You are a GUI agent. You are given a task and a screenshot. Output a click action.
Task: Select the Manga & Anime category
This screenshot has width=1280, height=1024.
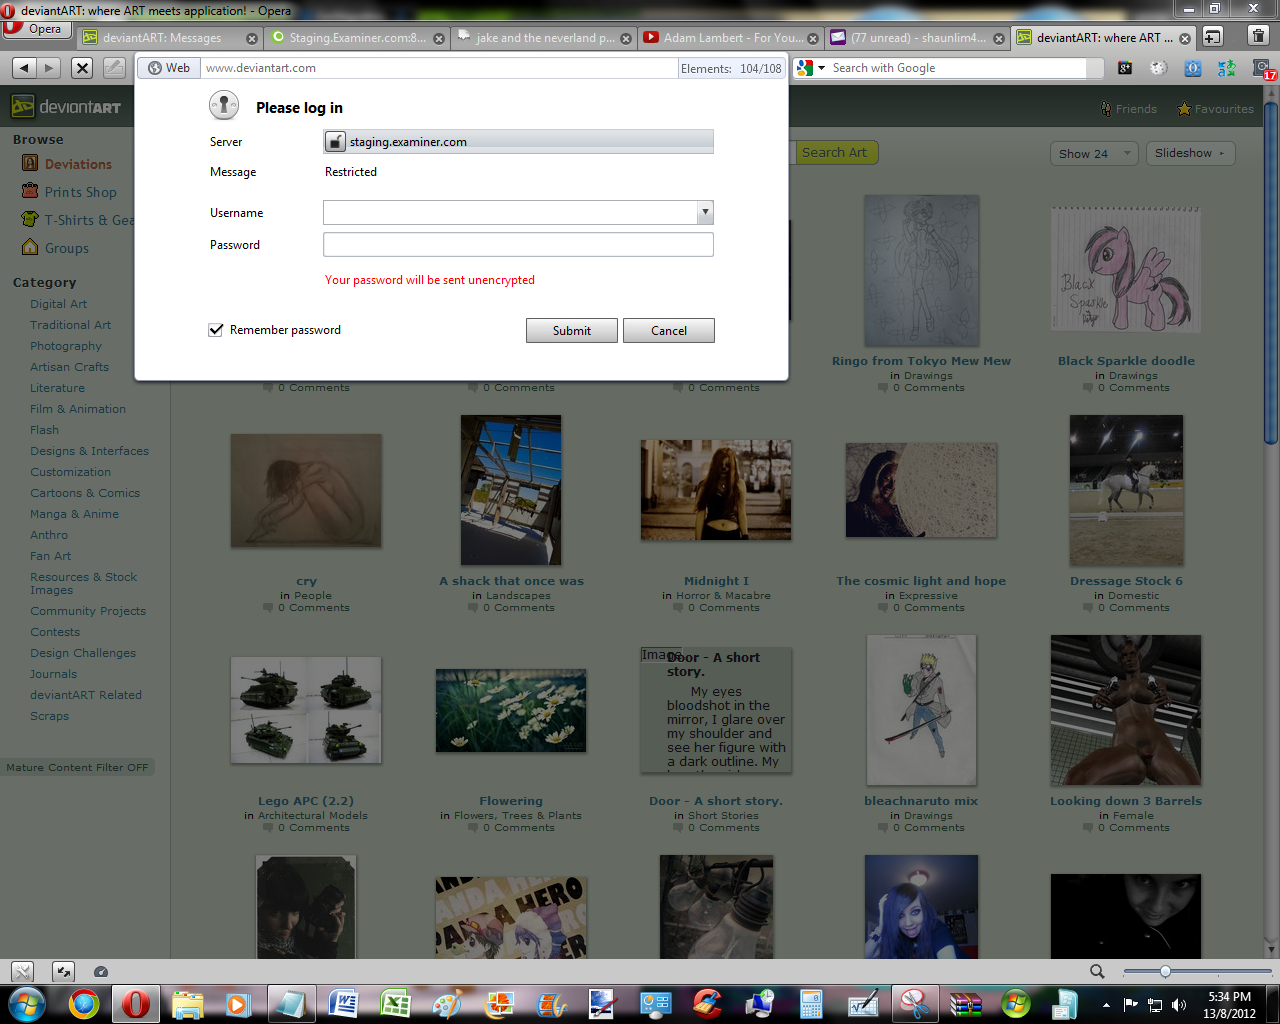tap(74, 514)
